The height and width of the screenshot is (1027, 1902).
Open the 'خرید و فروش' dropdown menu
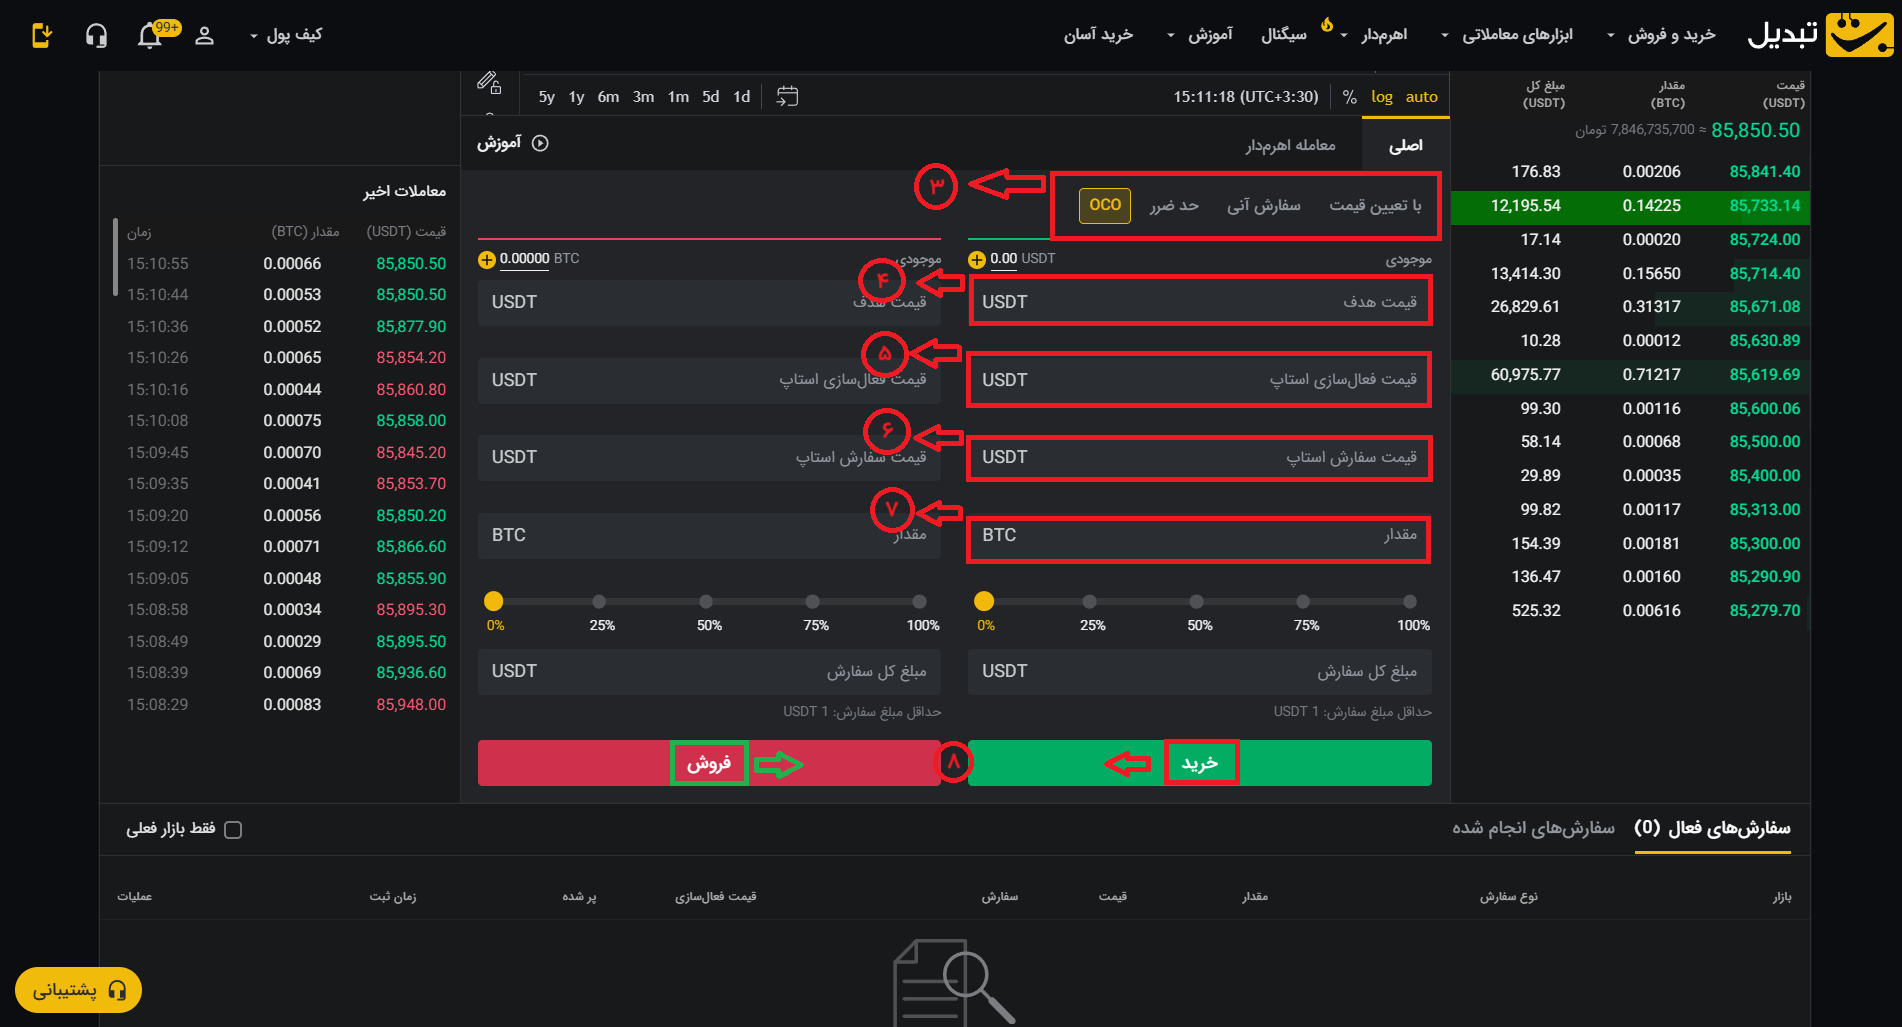[1661, 35]
